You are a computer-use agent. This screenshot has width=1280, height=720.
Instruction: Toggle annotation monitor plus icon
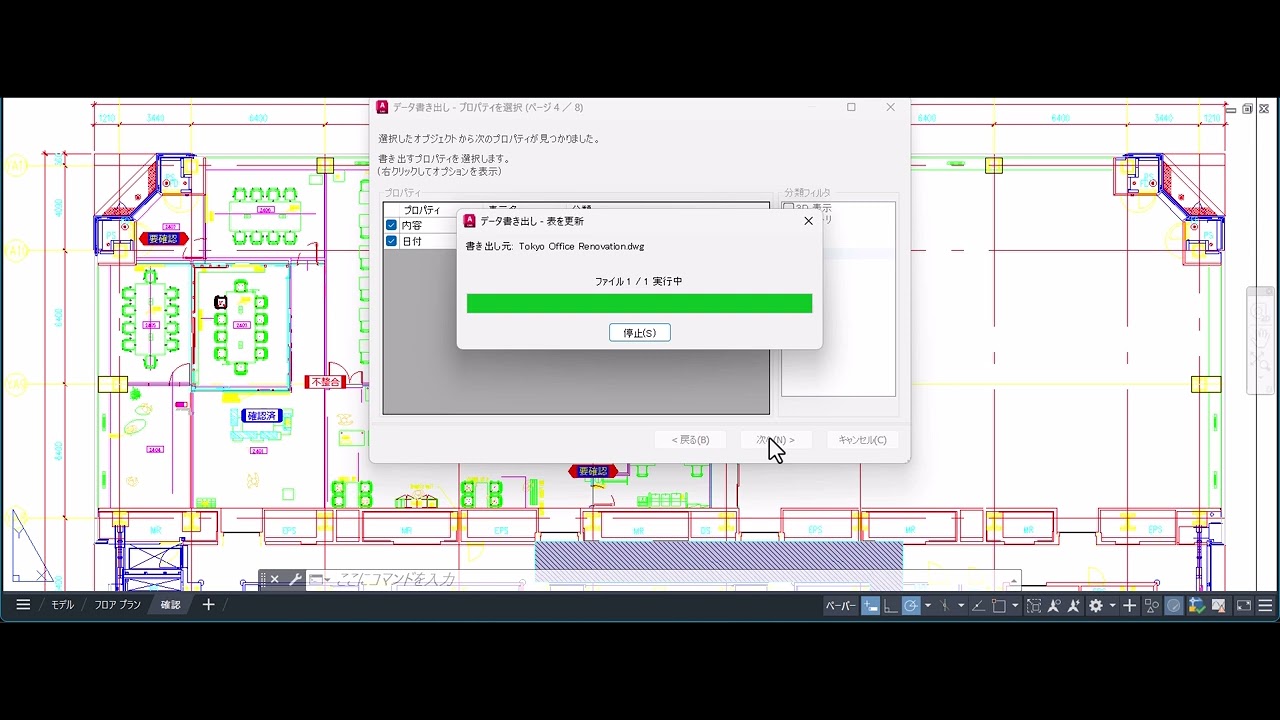[1129, 606]
